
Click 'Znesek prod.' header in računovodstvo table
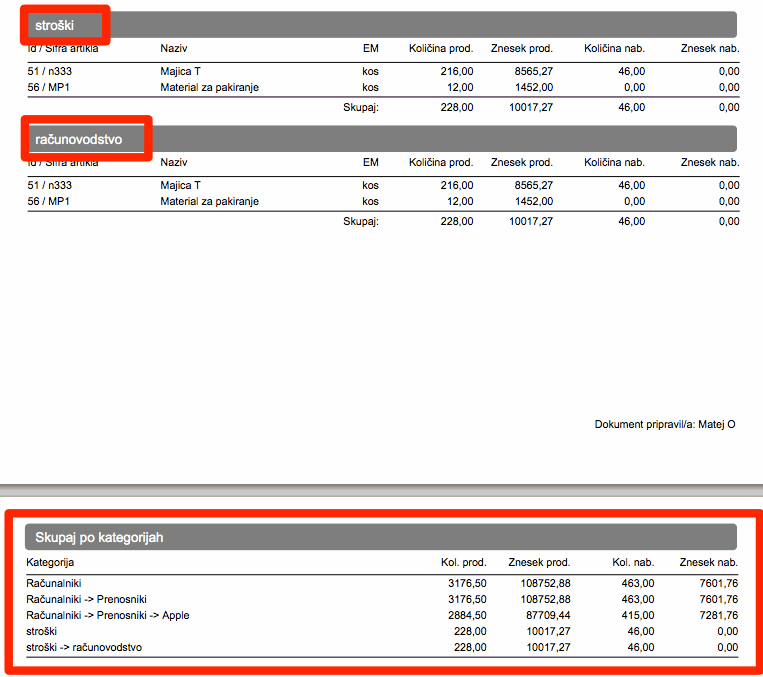522,162
